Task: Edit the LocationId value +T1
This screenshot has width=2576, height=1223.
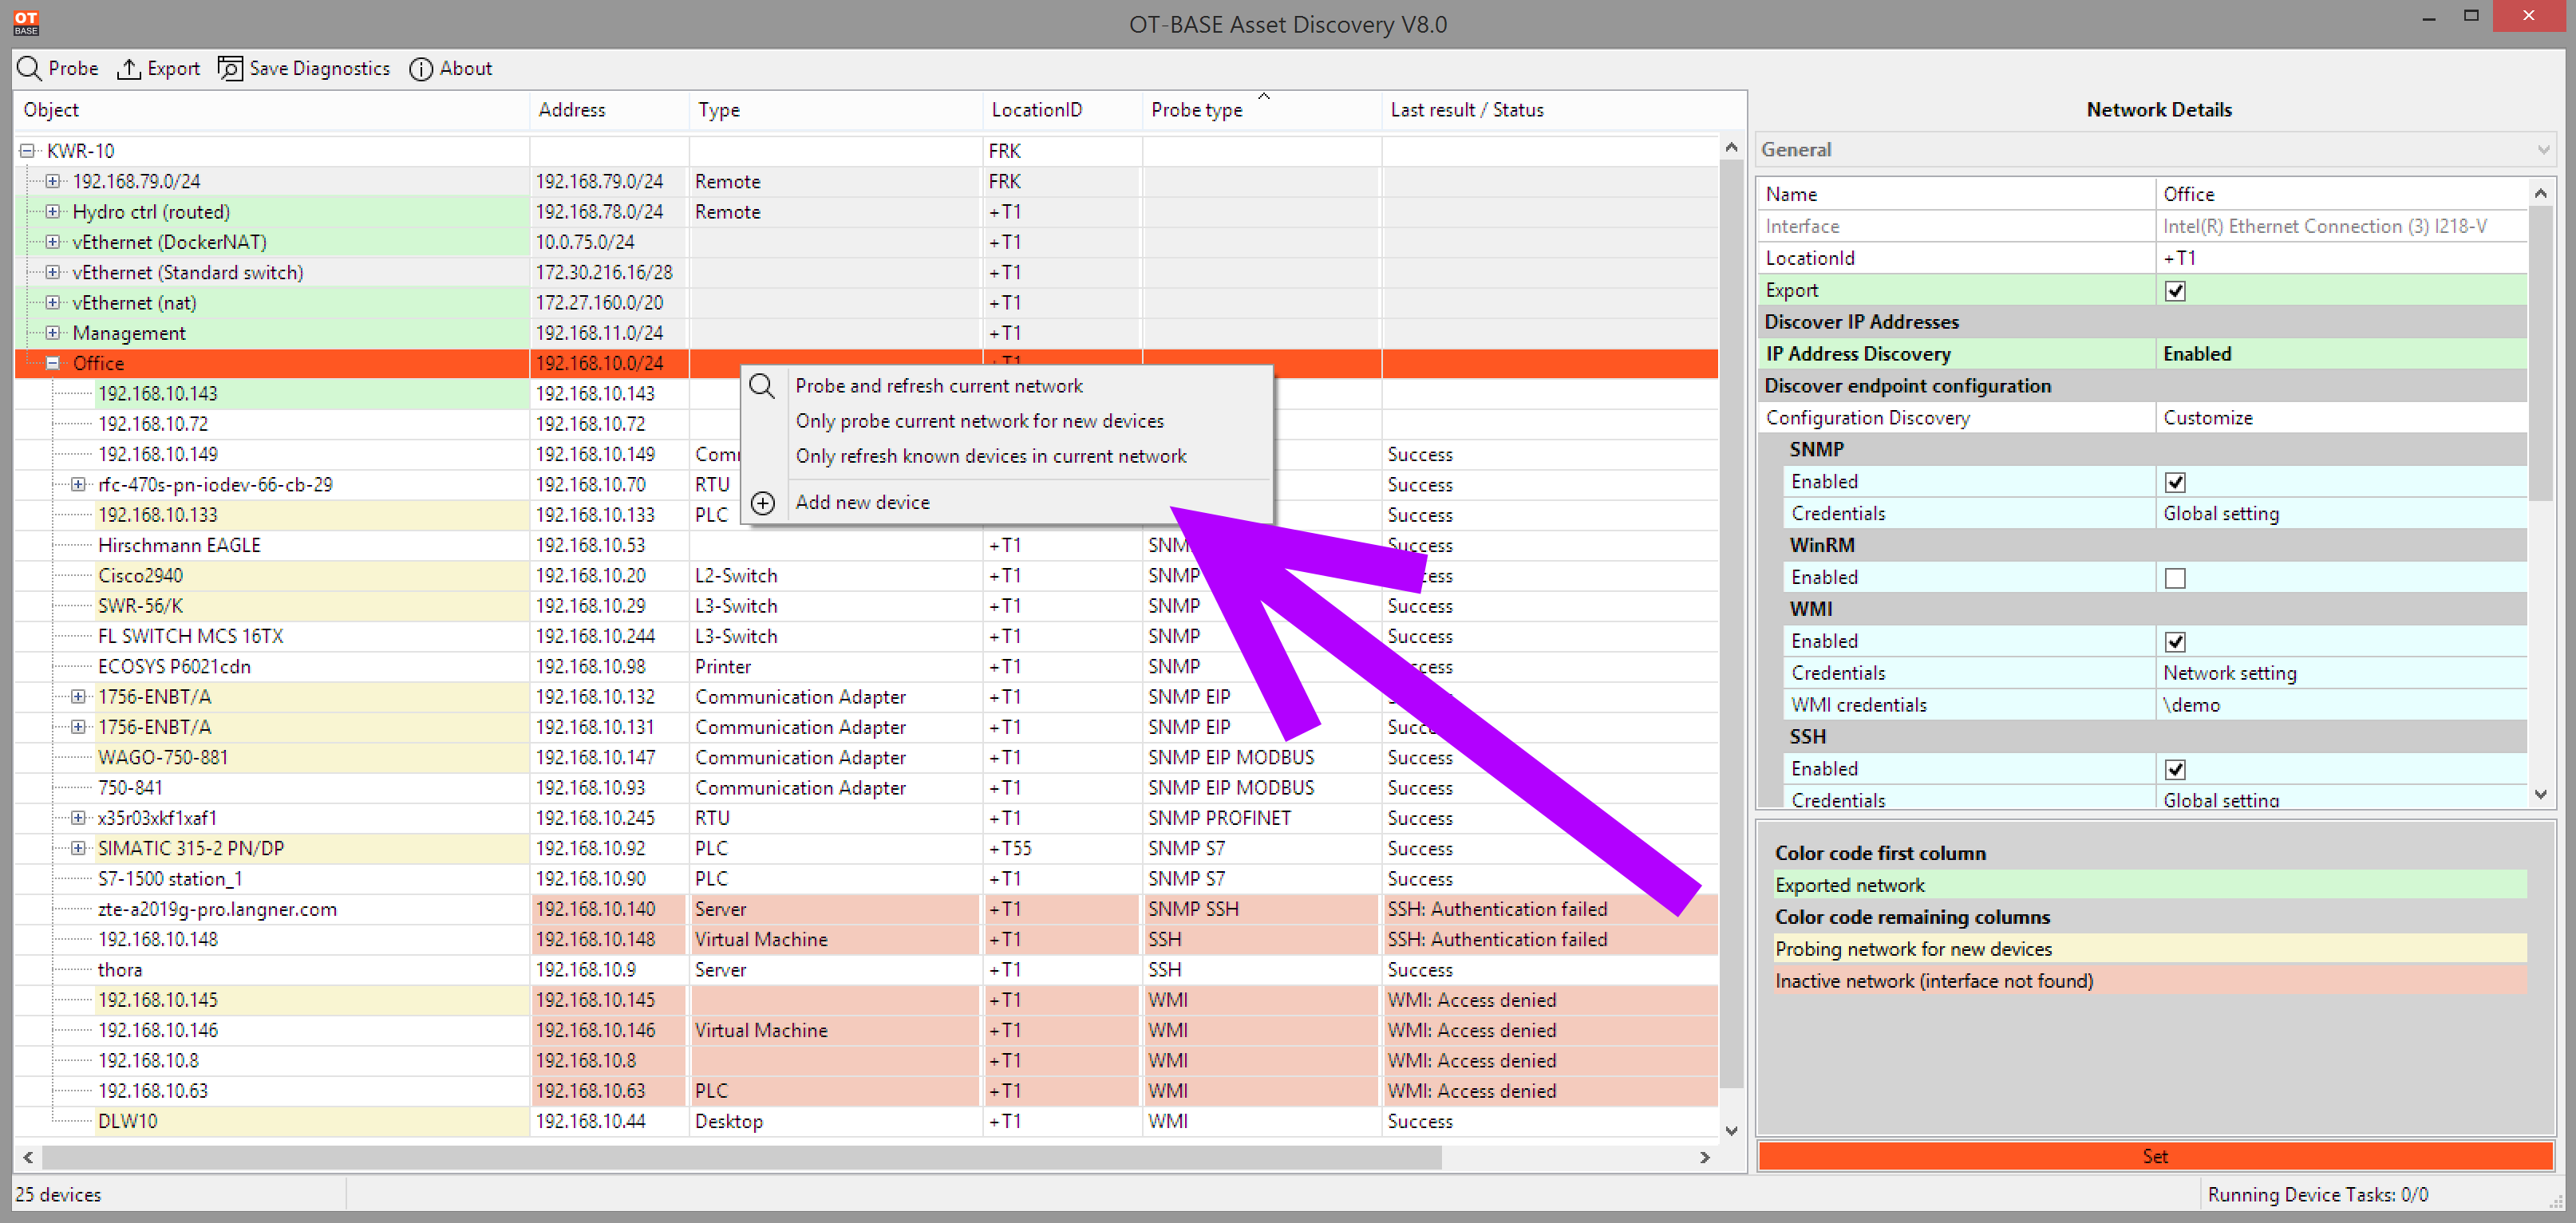Action: tap(2341, 258)
